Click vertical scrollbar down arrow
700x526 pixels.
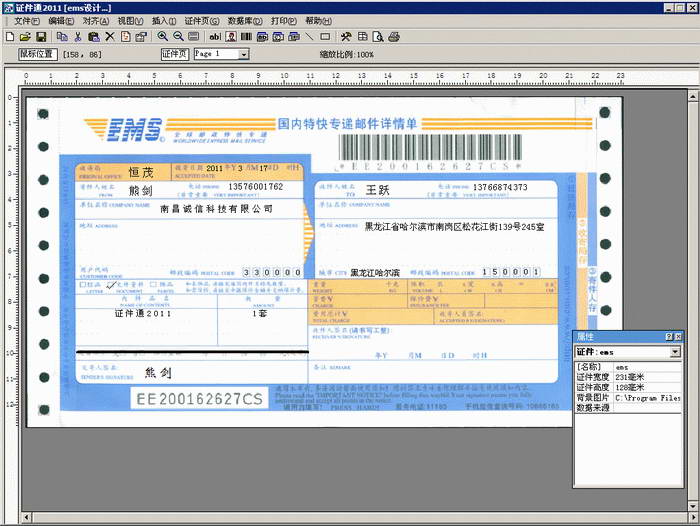click(693, 506)
